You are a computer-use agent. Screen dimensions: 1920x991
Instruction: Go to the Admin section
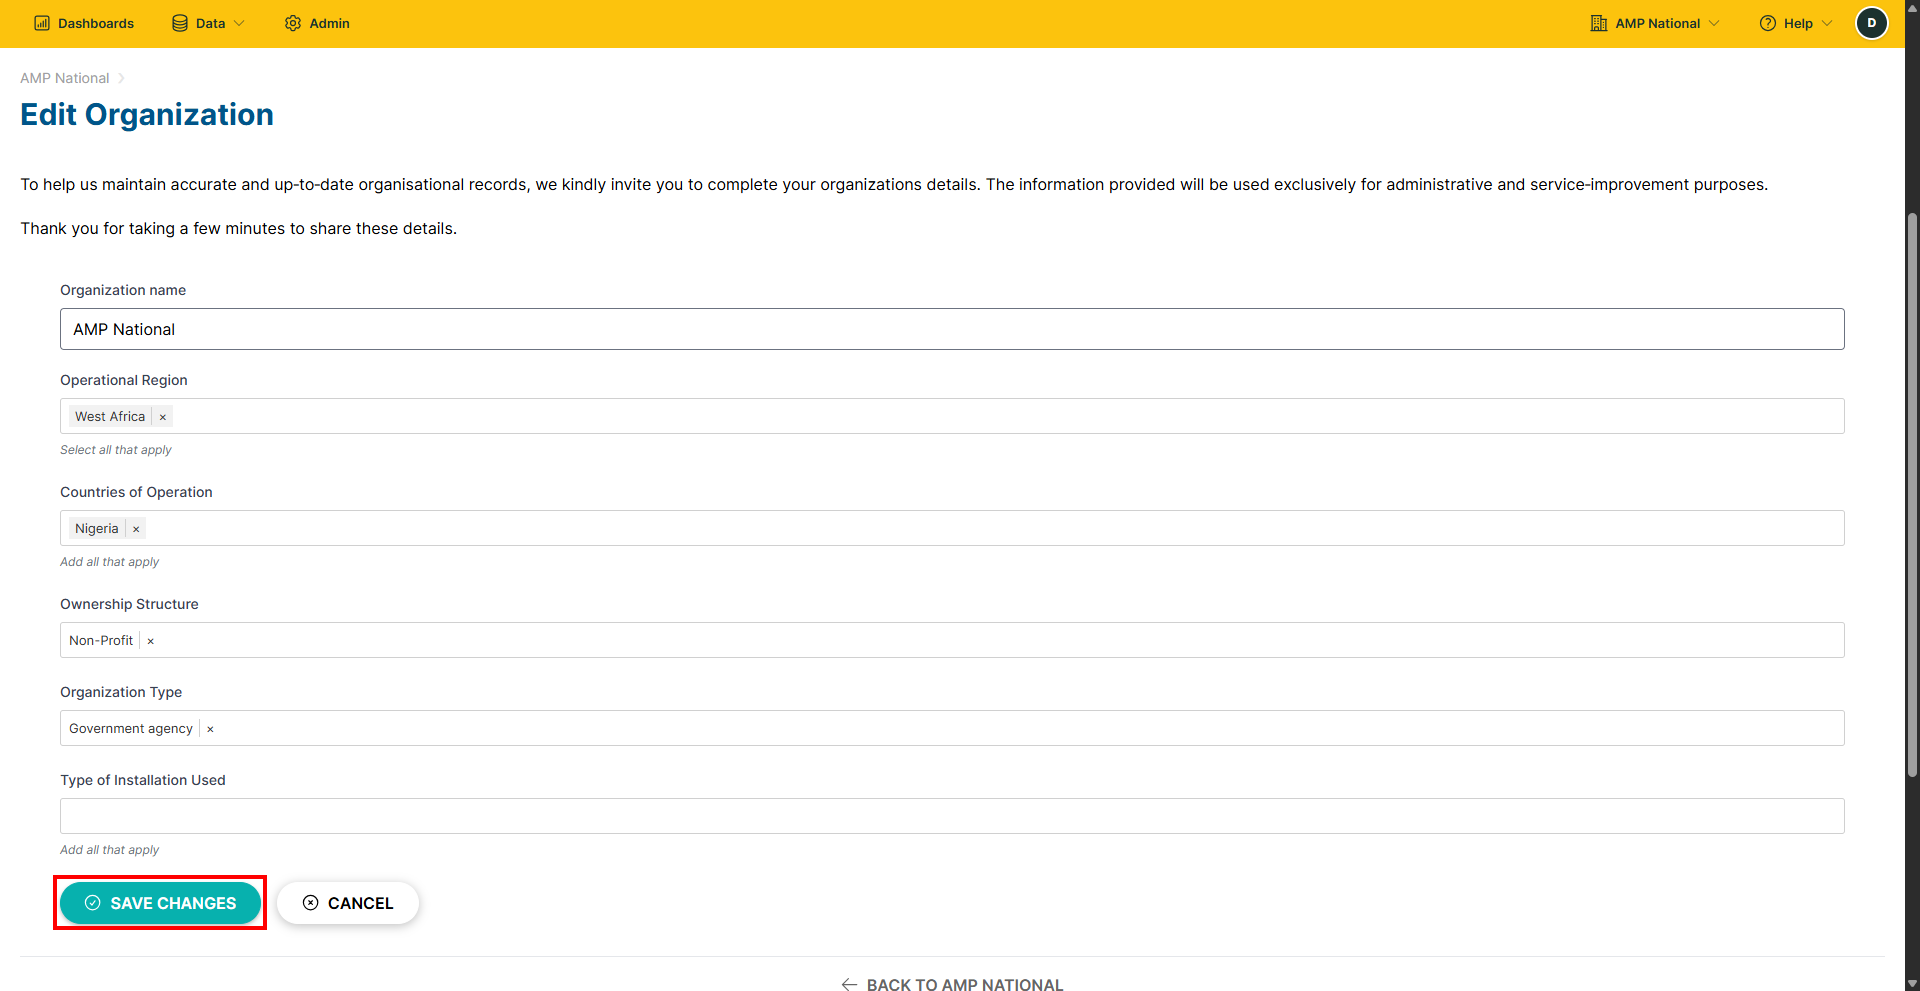pyautogui.click(x=317, y=23)
